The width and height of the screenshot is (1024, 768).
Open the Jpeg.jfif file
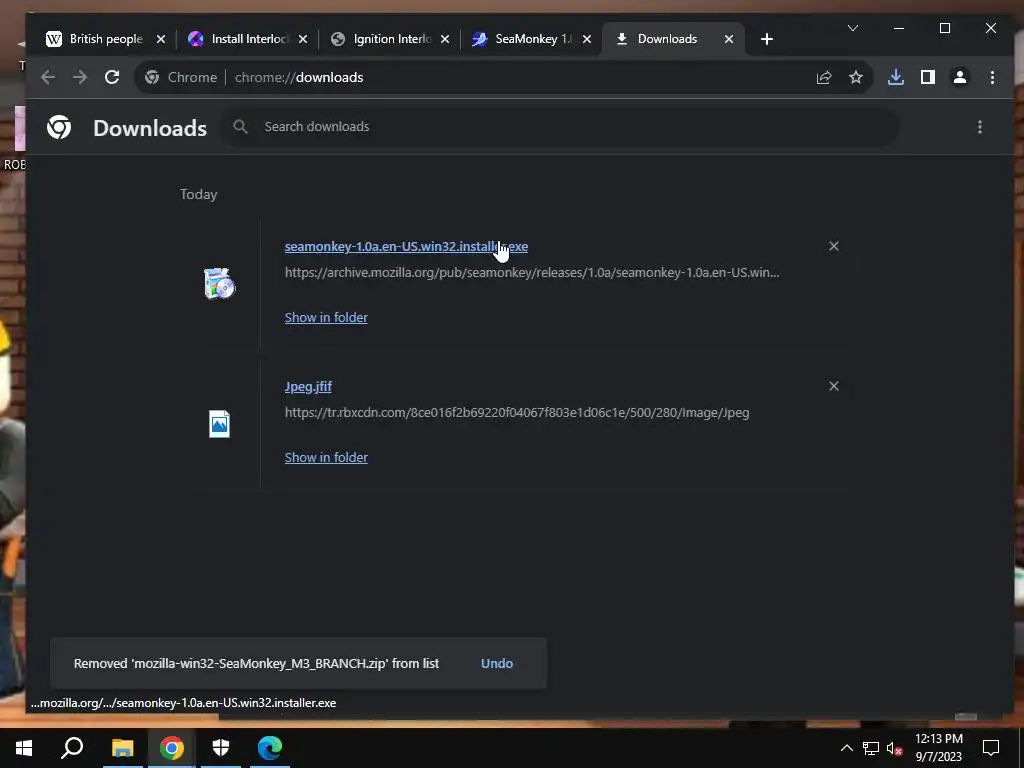(308, 387)
